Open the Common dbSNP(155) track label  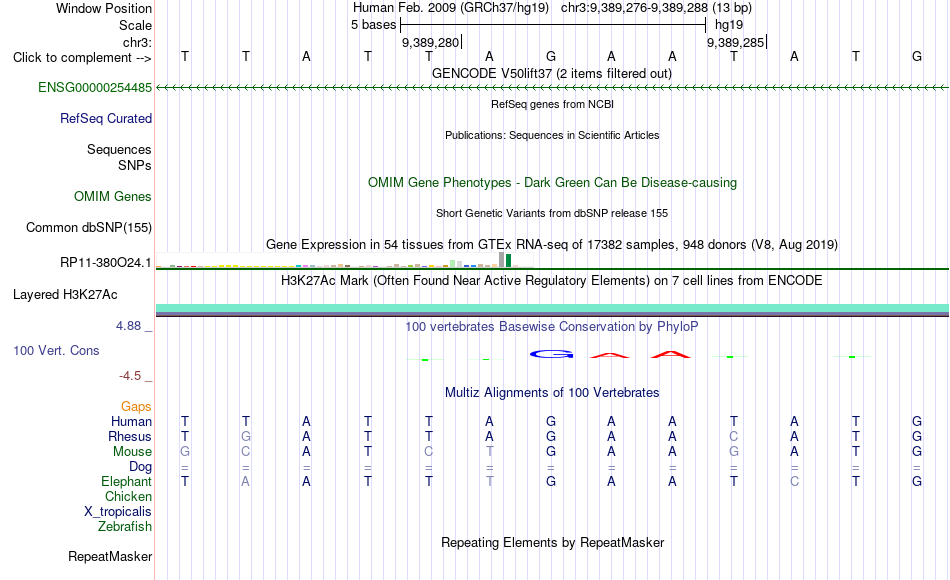pos(88,227)
